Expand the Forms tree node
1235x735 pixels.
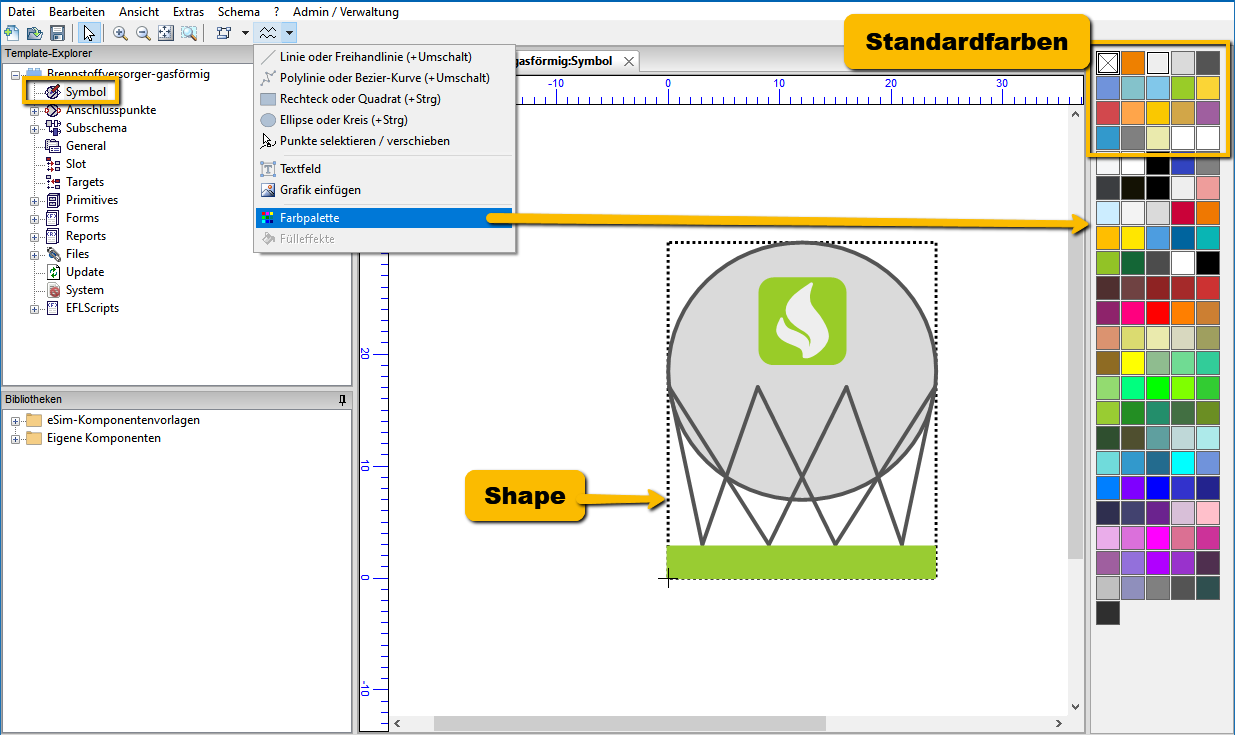pyautogui.click(x=34, y=218)
